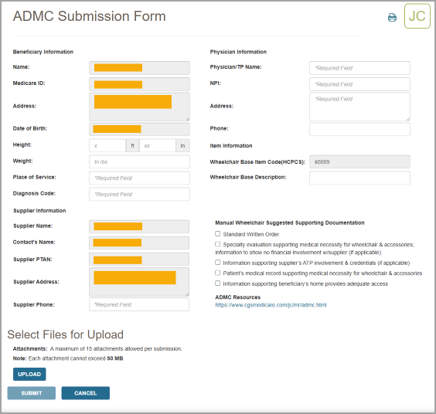Enable supplier's ATP involvement & credentials checkbox

click(x=218, y=262)
